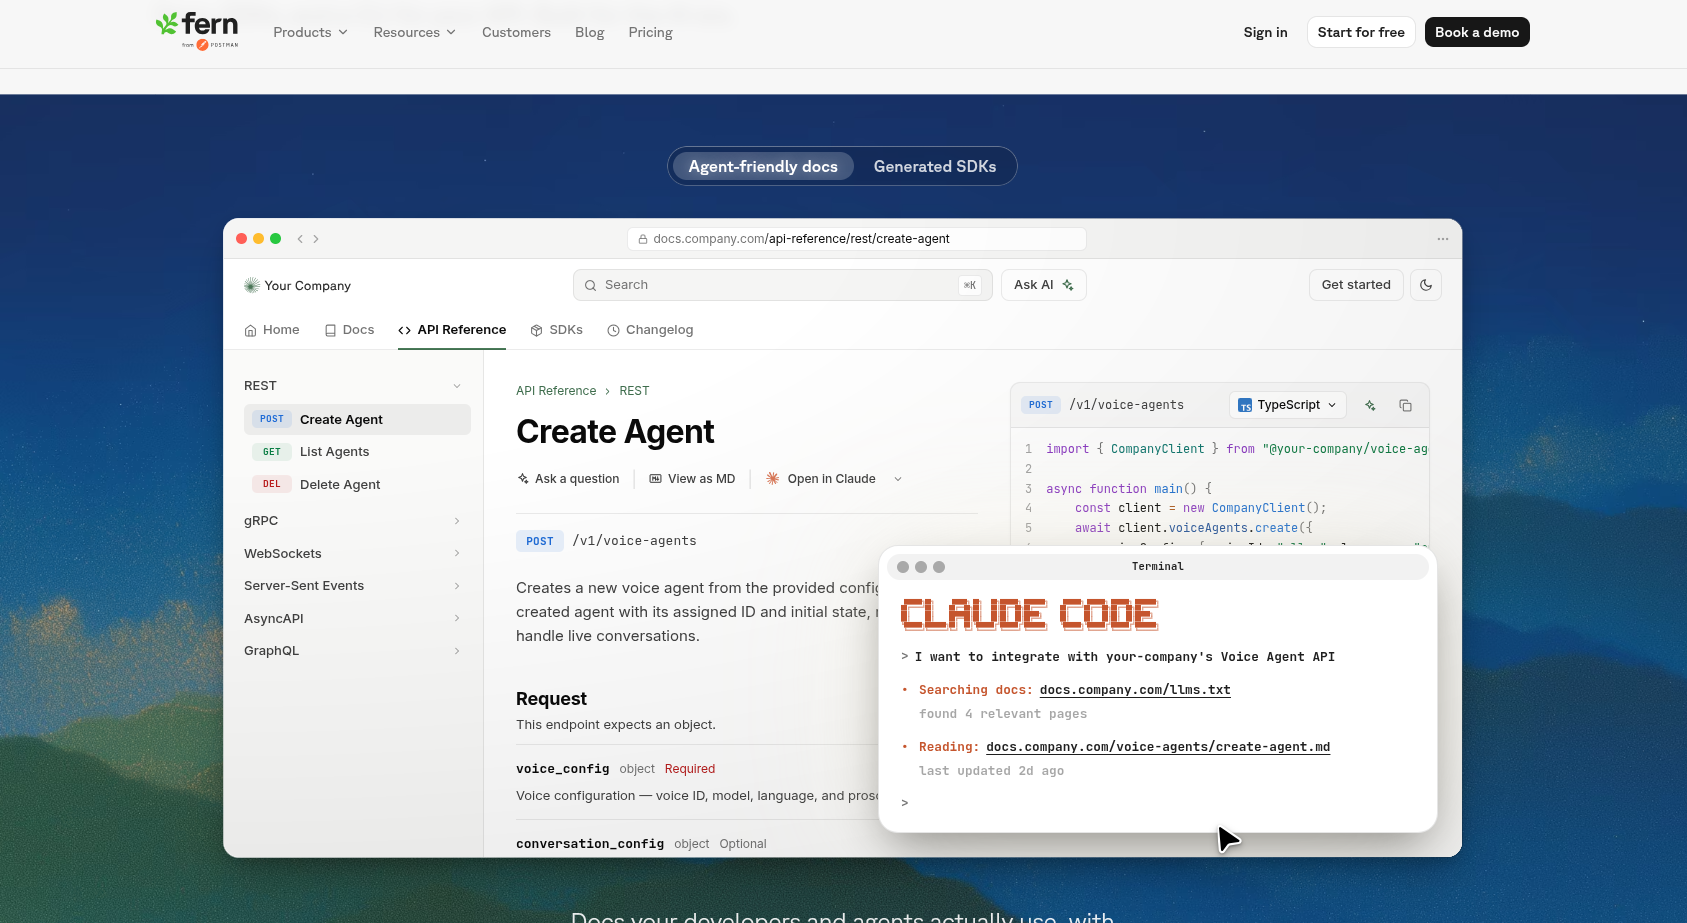This screenshot has height=923, width=1687.
Task: Click the forward arrow in the mock browser
Action: click(x=316, y=239)
